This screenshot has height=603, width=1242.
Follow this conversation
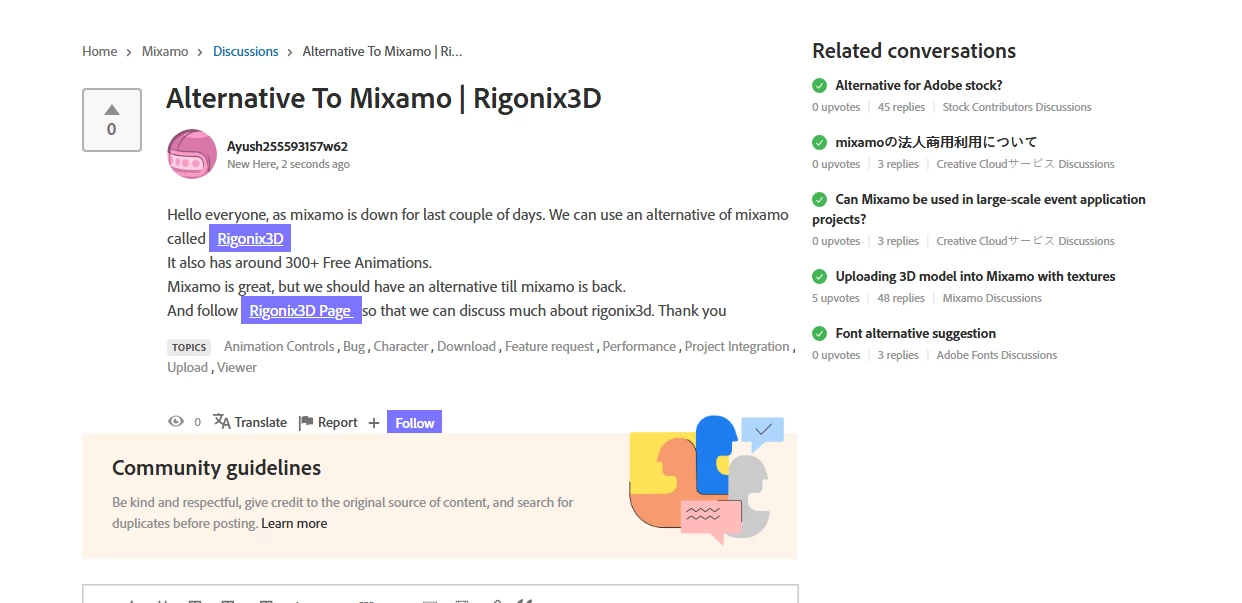[414, 423]
